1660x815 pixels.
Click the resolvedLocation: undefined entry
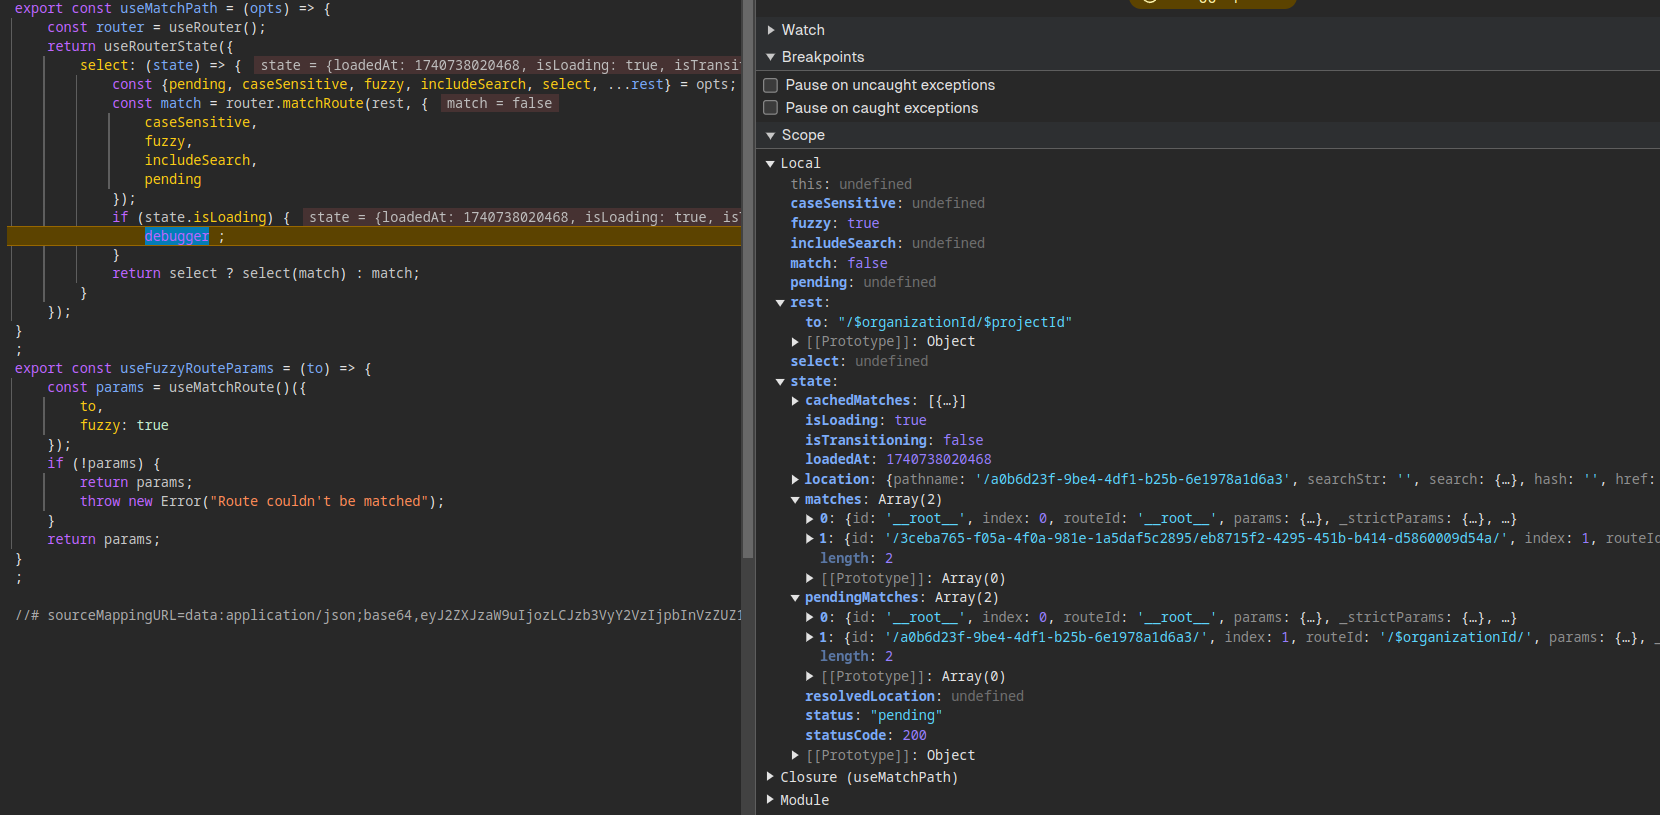tap(914, 697)
